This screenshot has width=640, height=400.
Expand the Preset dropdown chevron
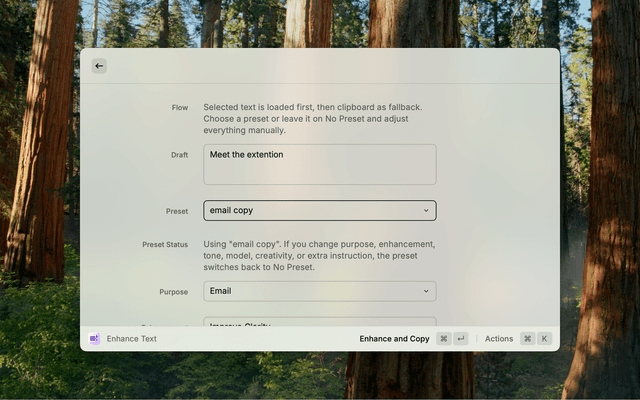tap(426, 211)
